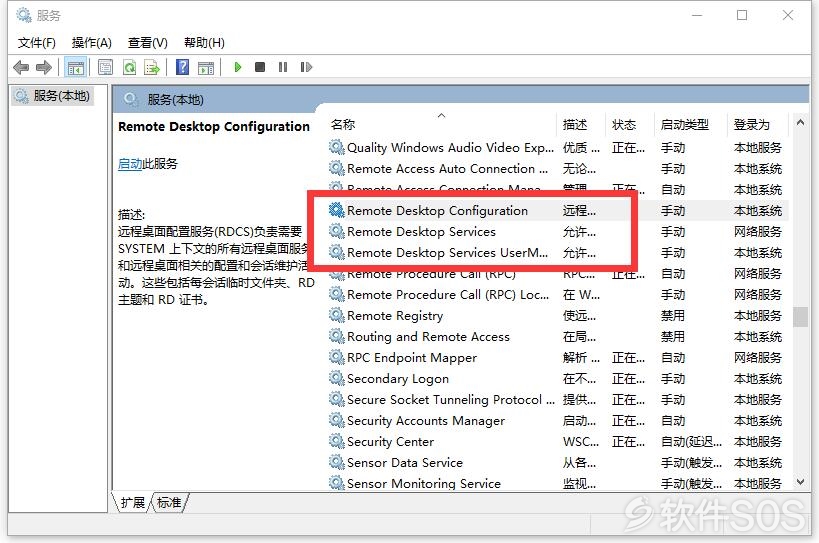Toggle the Show/Hide Console Tree icon
The width and height of the screenshot is (819, 543).
coord(75,67)
